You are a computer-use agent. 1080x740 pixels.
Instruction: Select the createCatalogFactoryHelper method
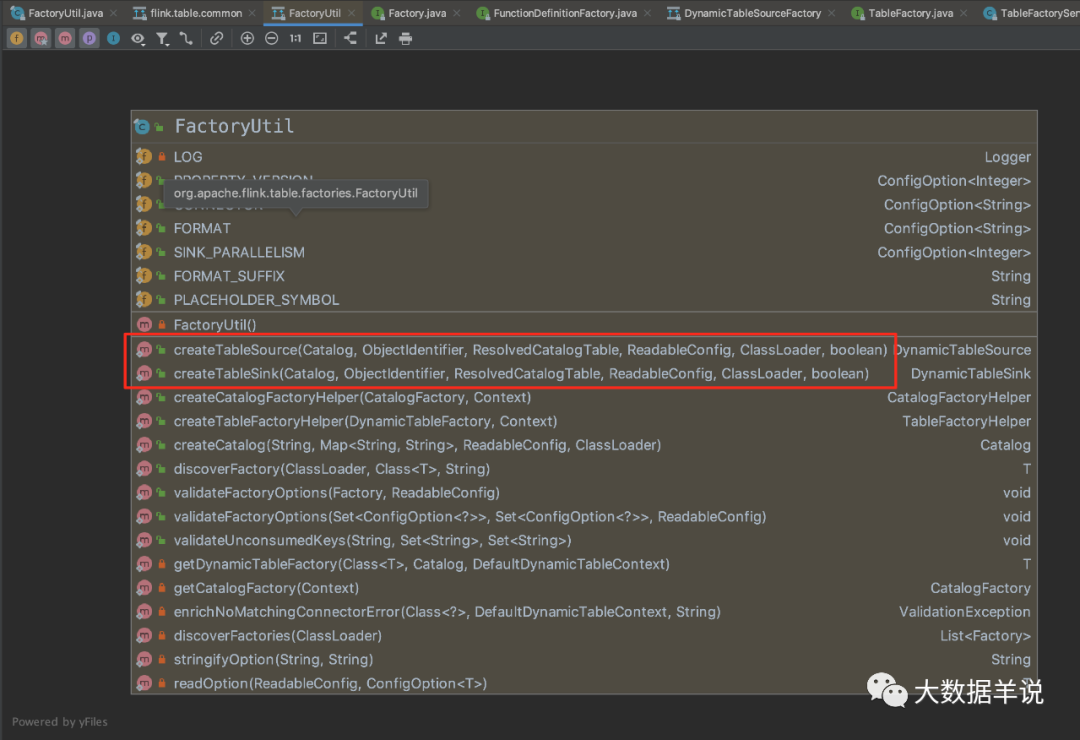click(584, 398)
